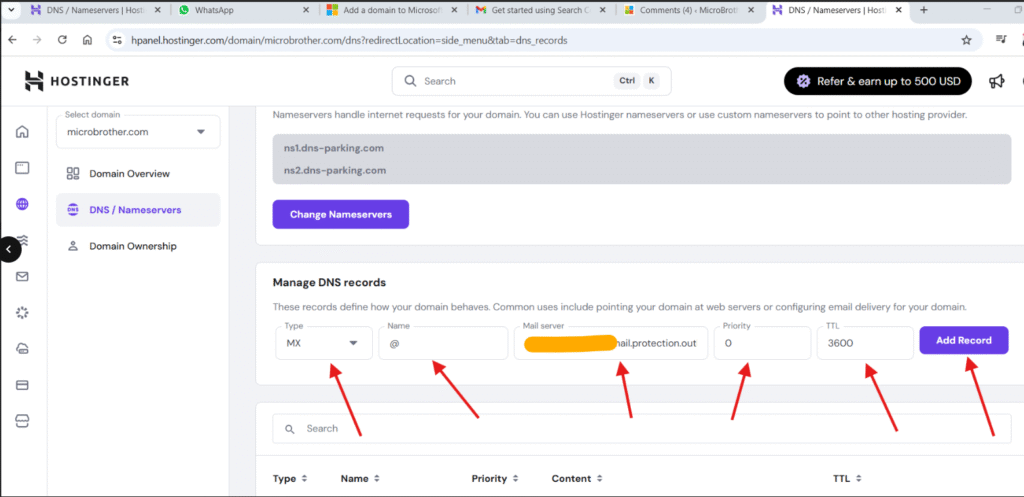1024x497 pixels.
Task: Open the Emails envelope icon in sidebar
Action: (22, 276)
